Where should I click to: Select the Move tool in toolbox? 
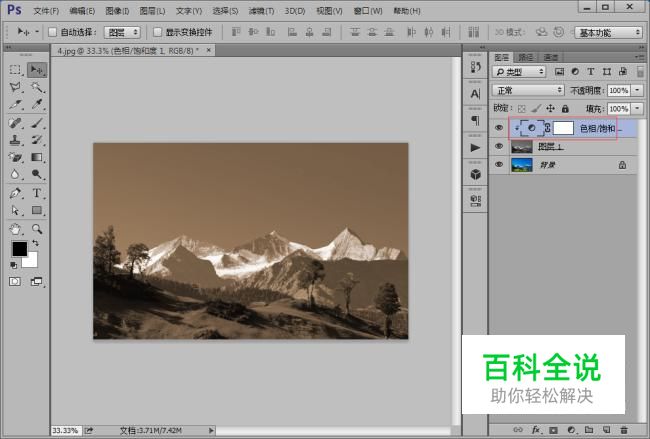click(37, 70)
